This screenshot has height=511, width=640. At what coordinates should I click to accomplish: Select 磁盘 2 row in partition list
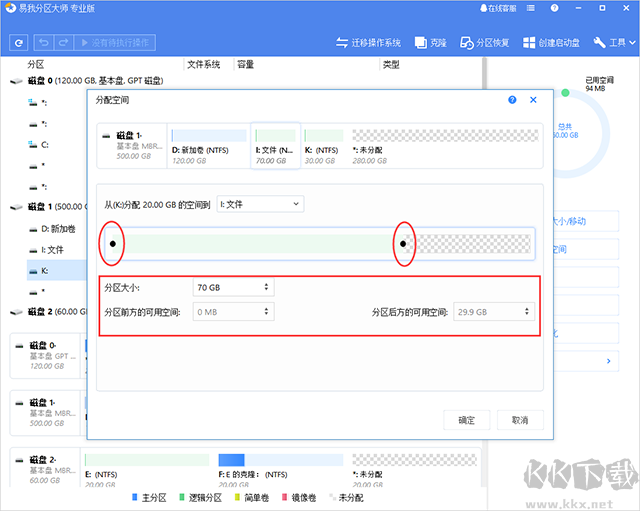[x=49, y=312]
